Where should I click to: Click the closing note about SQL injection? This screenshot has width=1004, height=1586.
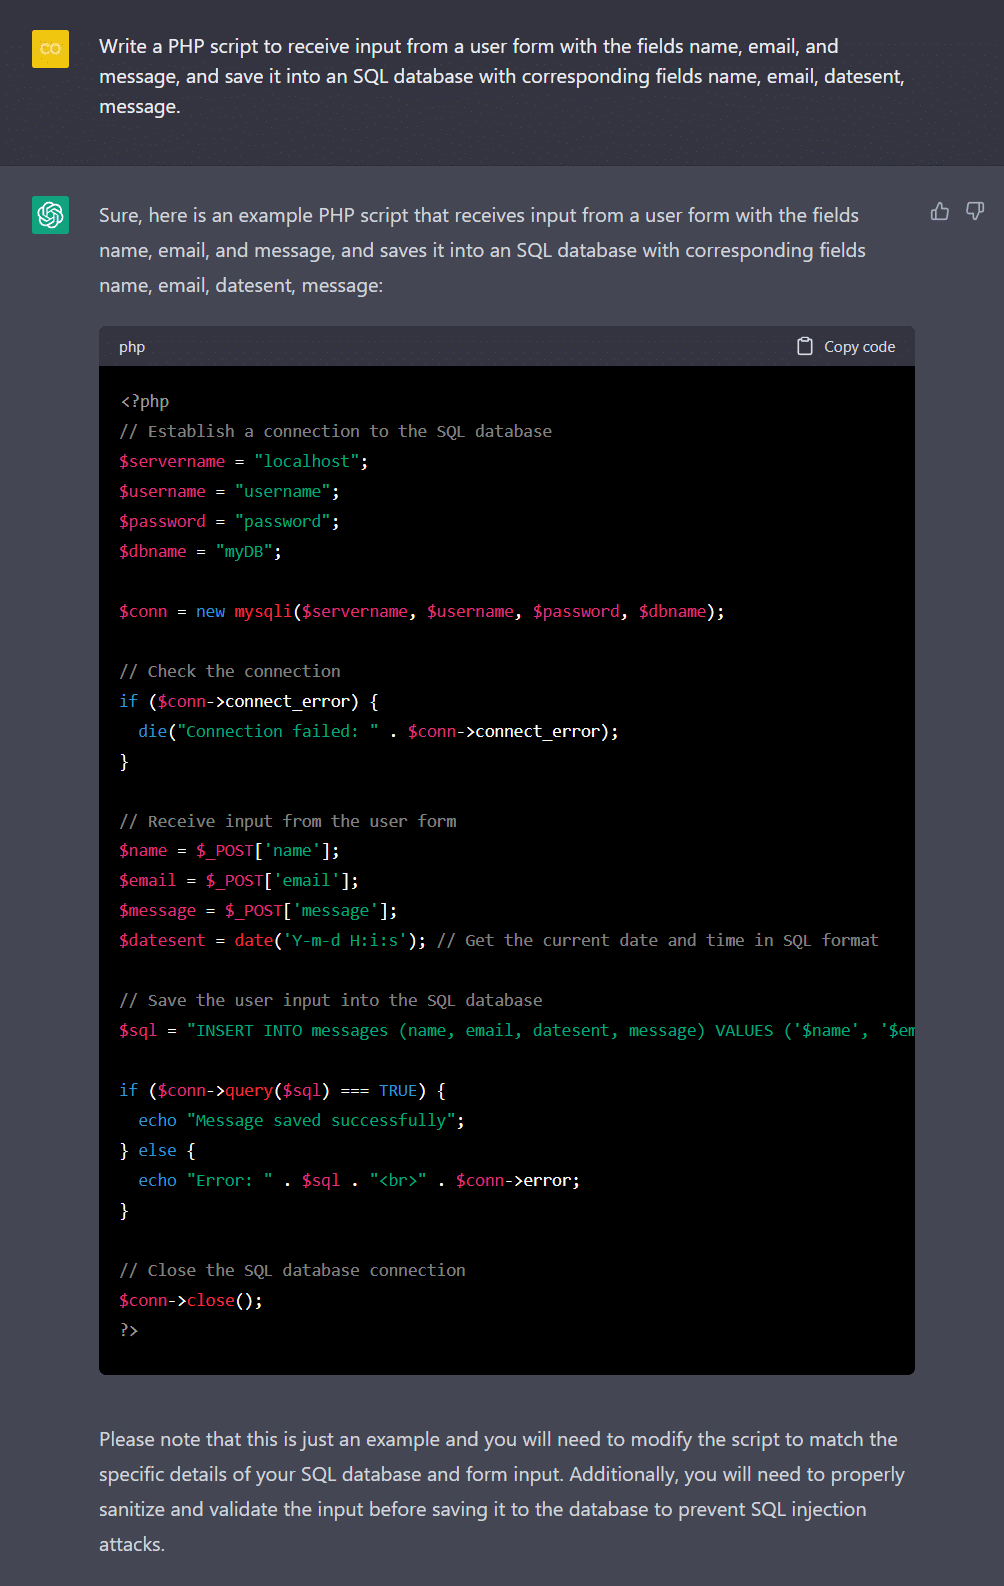(x=500, y=1491)
